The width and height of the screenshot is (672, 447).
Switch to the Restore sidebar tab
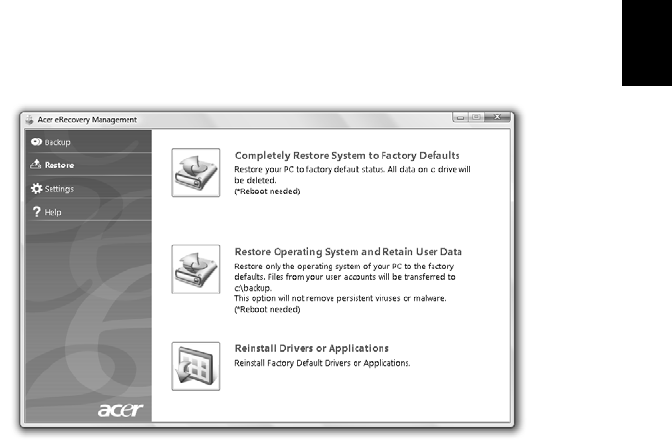[88, 165]
